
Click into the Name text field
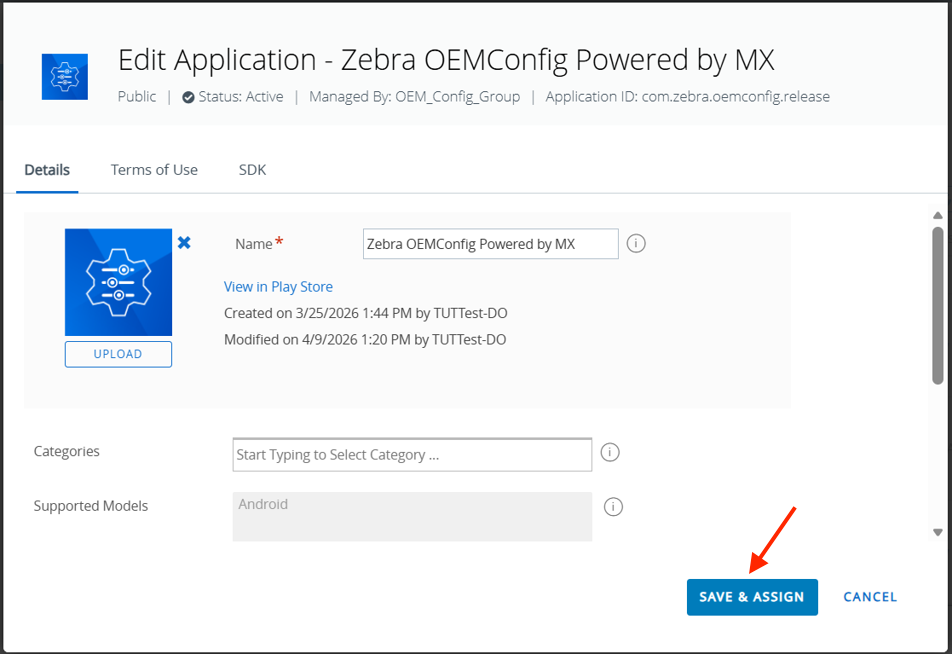coord(490,244)
